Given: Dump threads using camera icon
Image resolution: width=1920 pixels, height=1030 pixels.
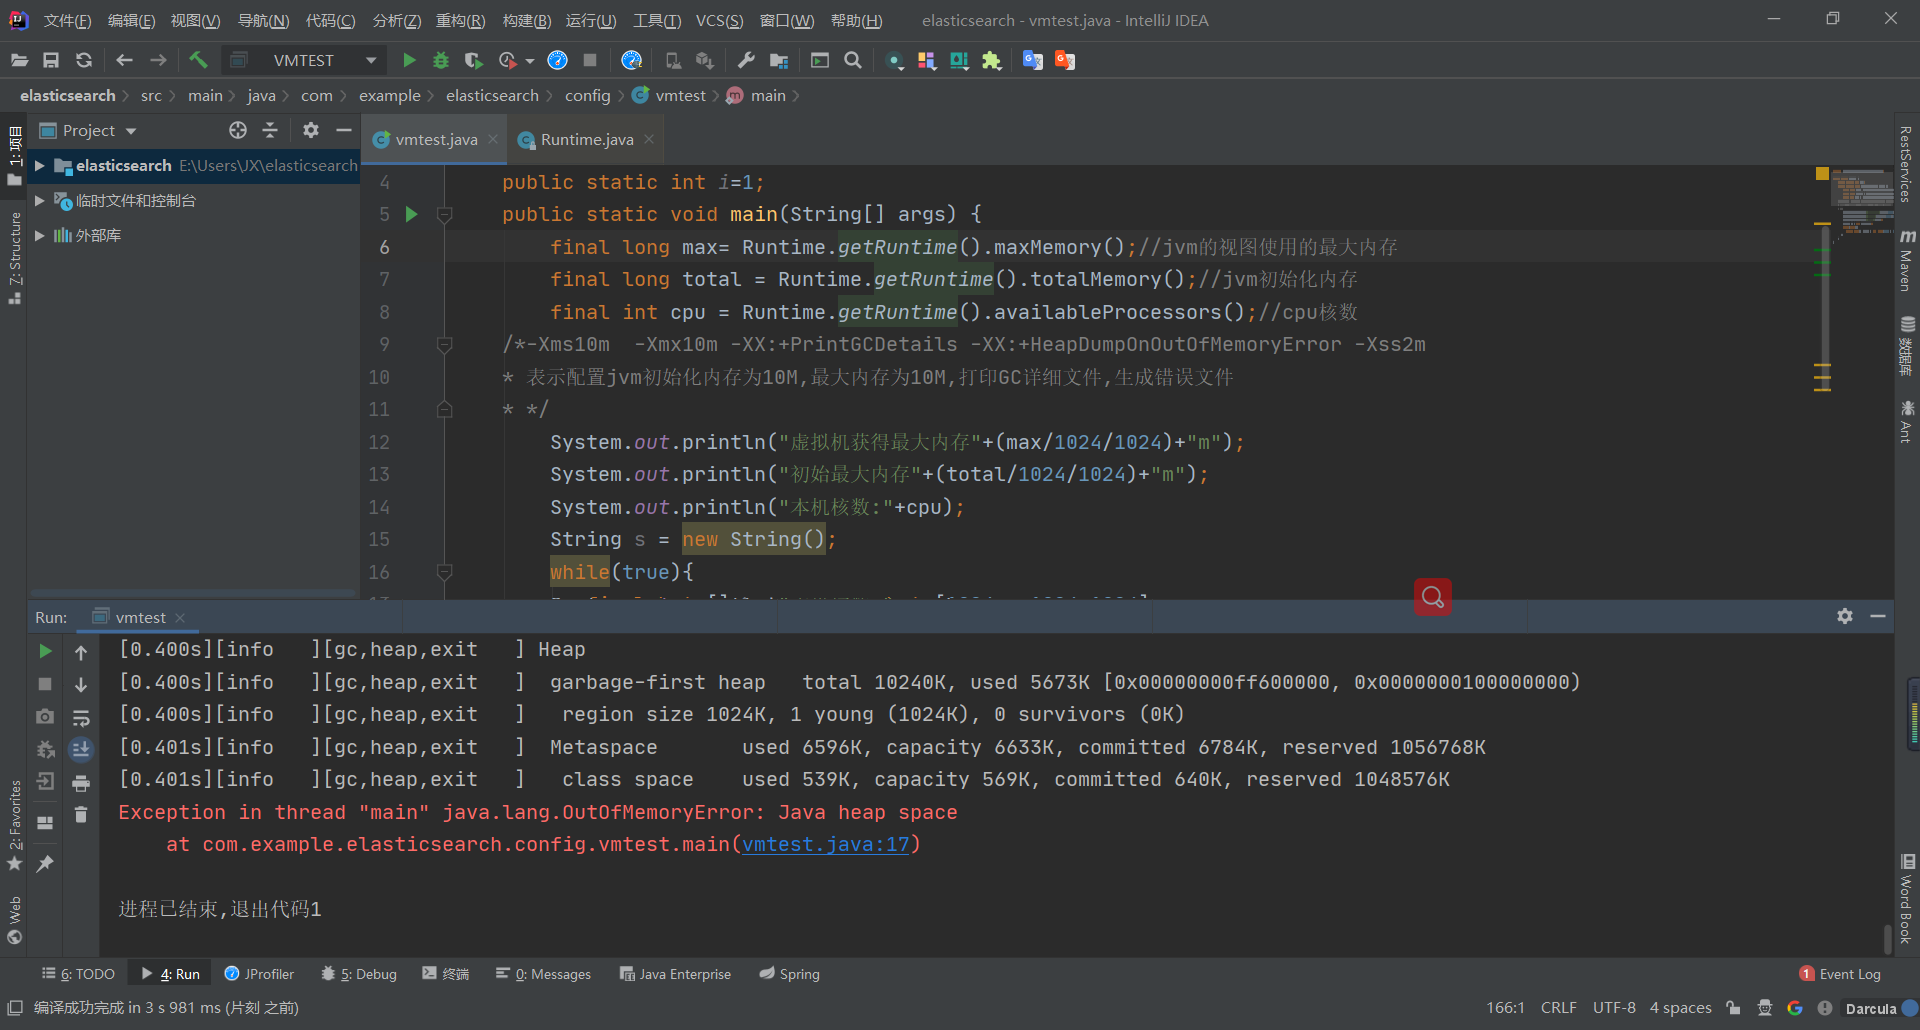Looking at the screenshot, I should (45, 716).
